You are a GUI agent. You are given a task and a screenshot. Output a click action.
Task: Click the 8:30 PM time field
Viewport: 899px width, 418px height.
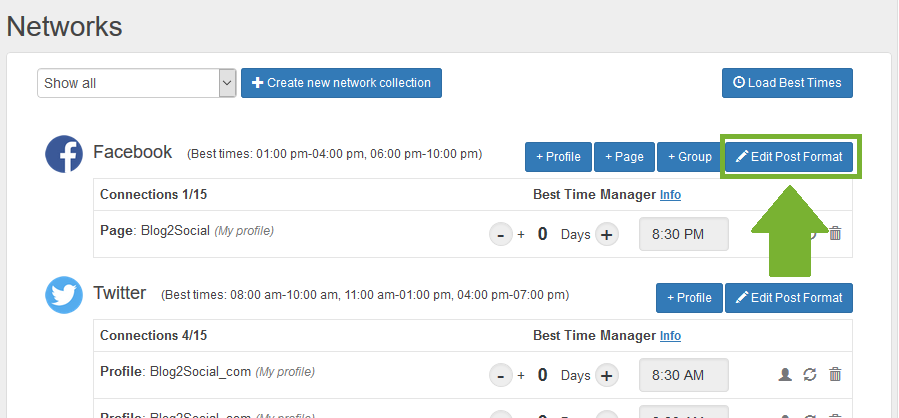point(683,234)
